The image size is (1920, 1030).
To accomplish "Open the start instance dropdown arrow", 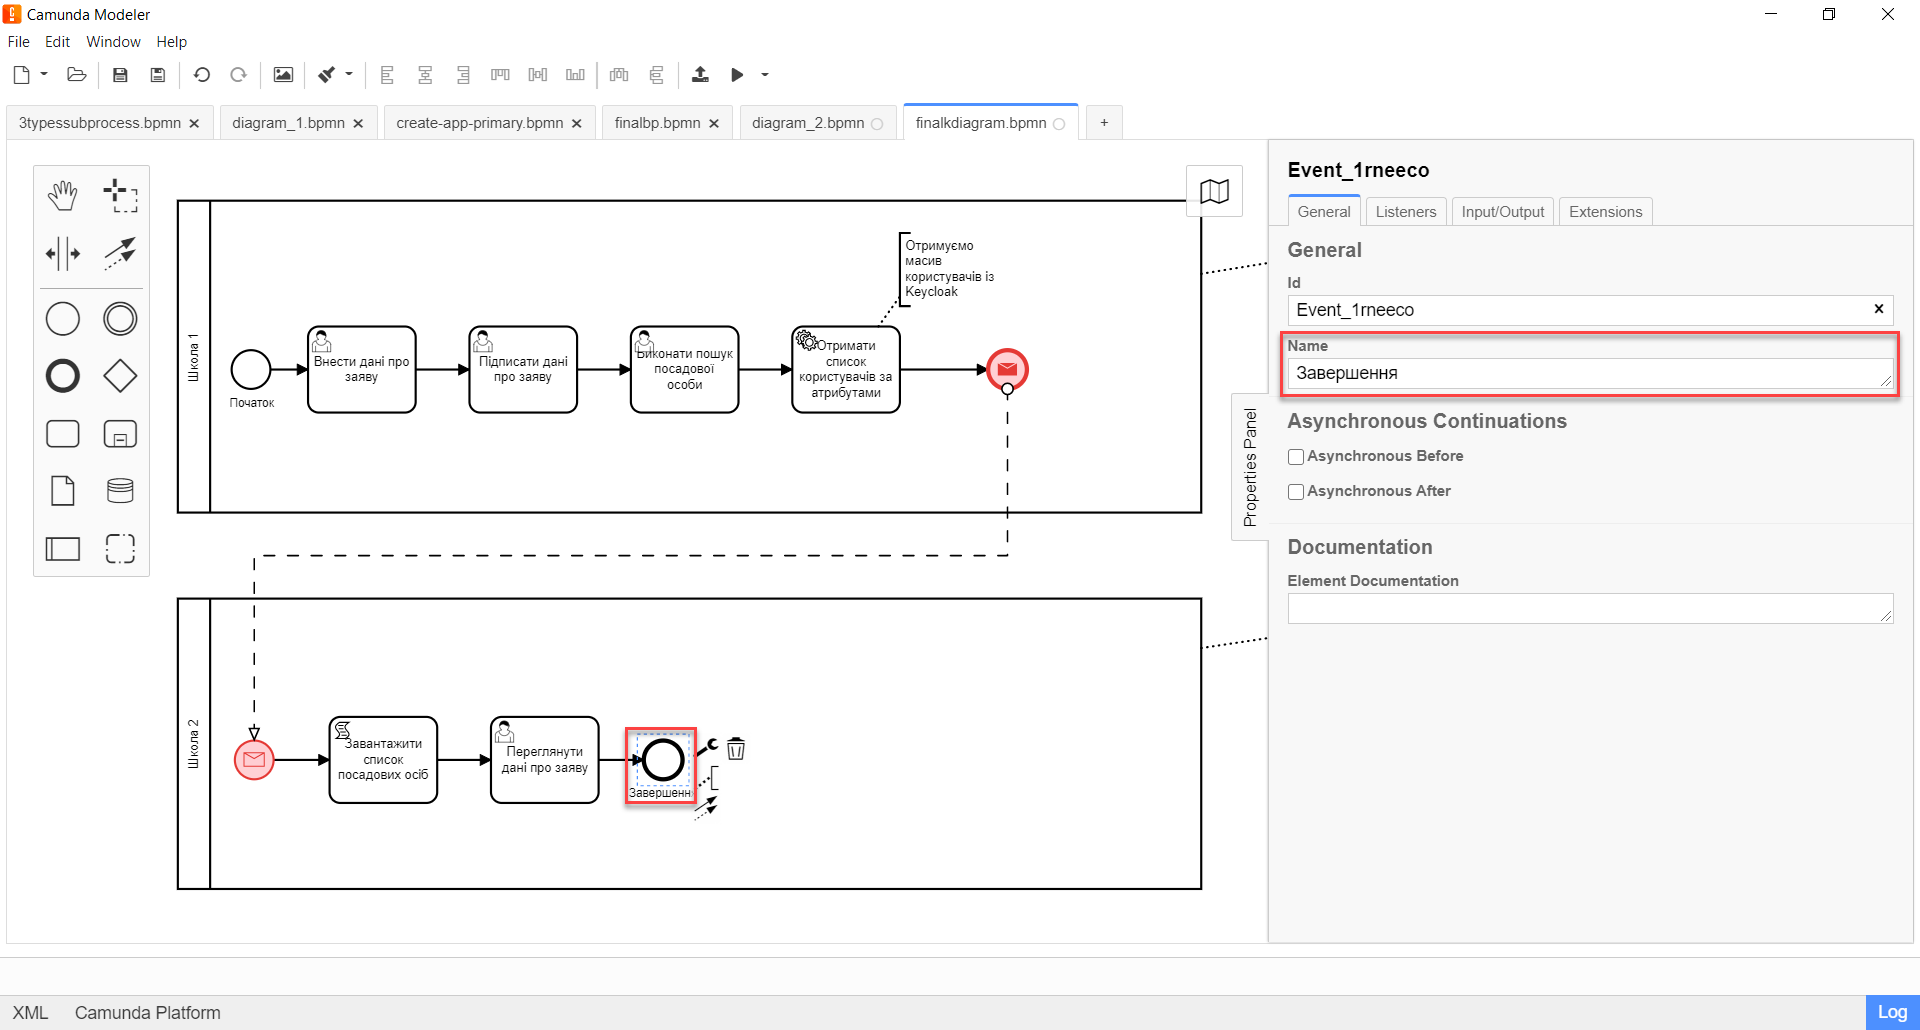I will [x=765, y=75].
